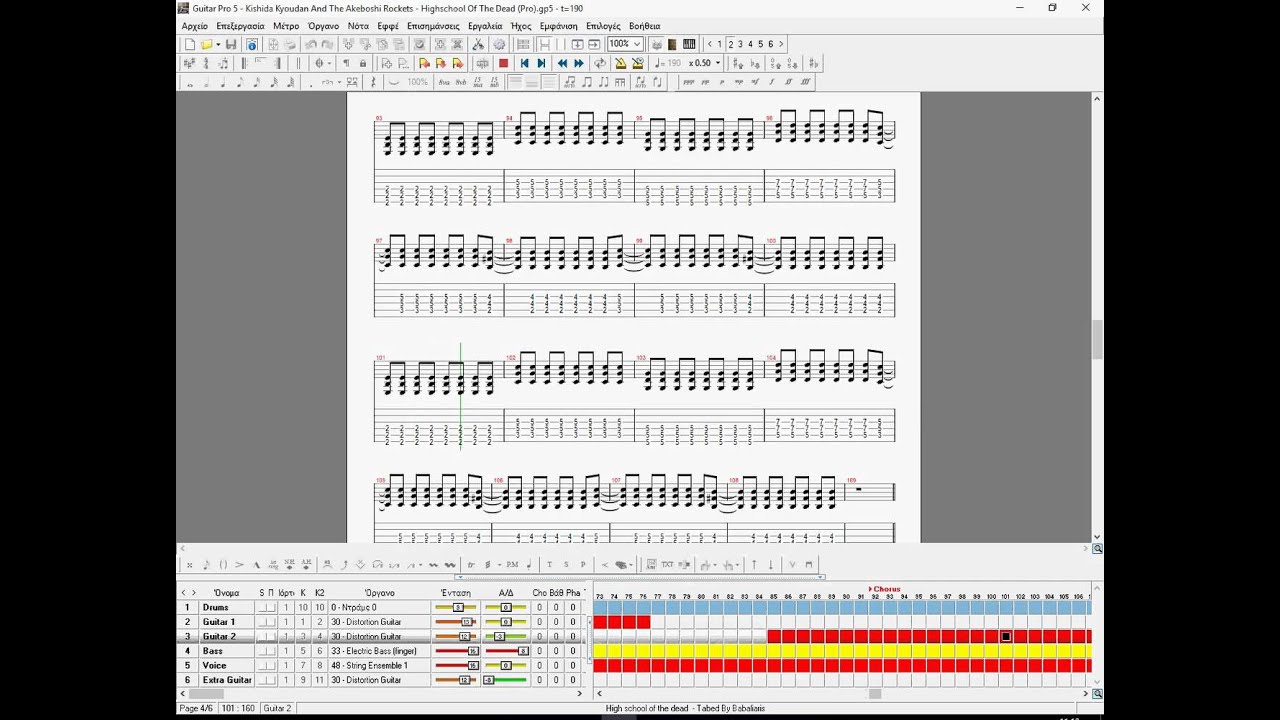Viewport: 1280px width, 720px height.
Task: Toggle loop playback icon
Action: pos(600,63)
